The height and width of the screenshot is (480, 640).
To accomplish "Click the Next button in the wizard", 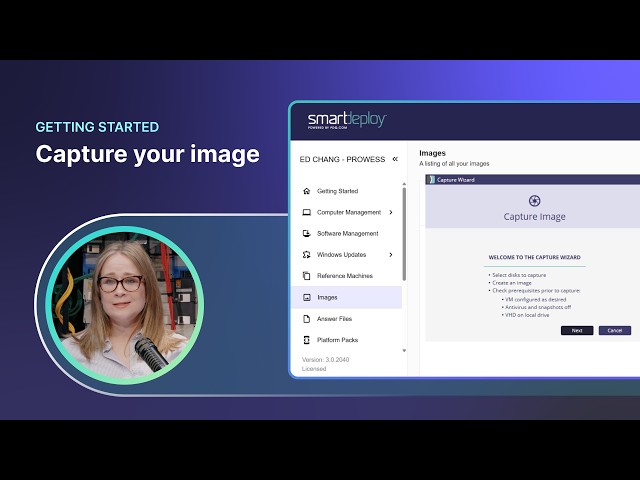I will point(577,331).
